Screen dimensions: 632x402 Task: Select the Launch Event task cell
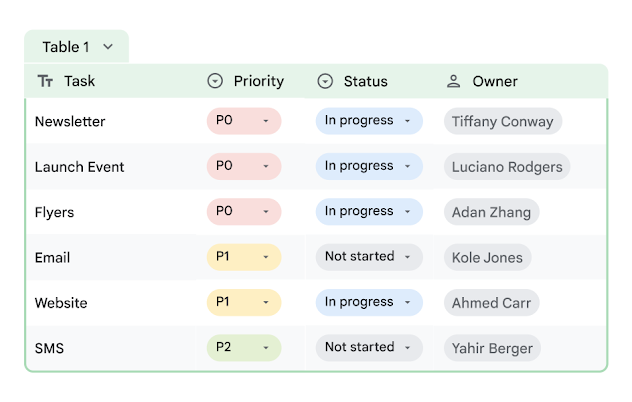click(x=80, y=167)
